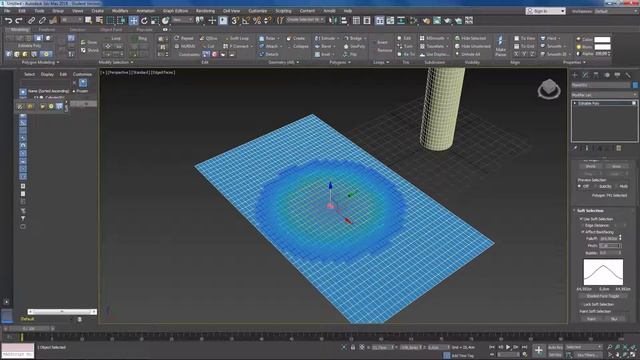Expand the Geometry (All) panel arrow
Viewport: 640px width, 360px height.
click(298, 62)
